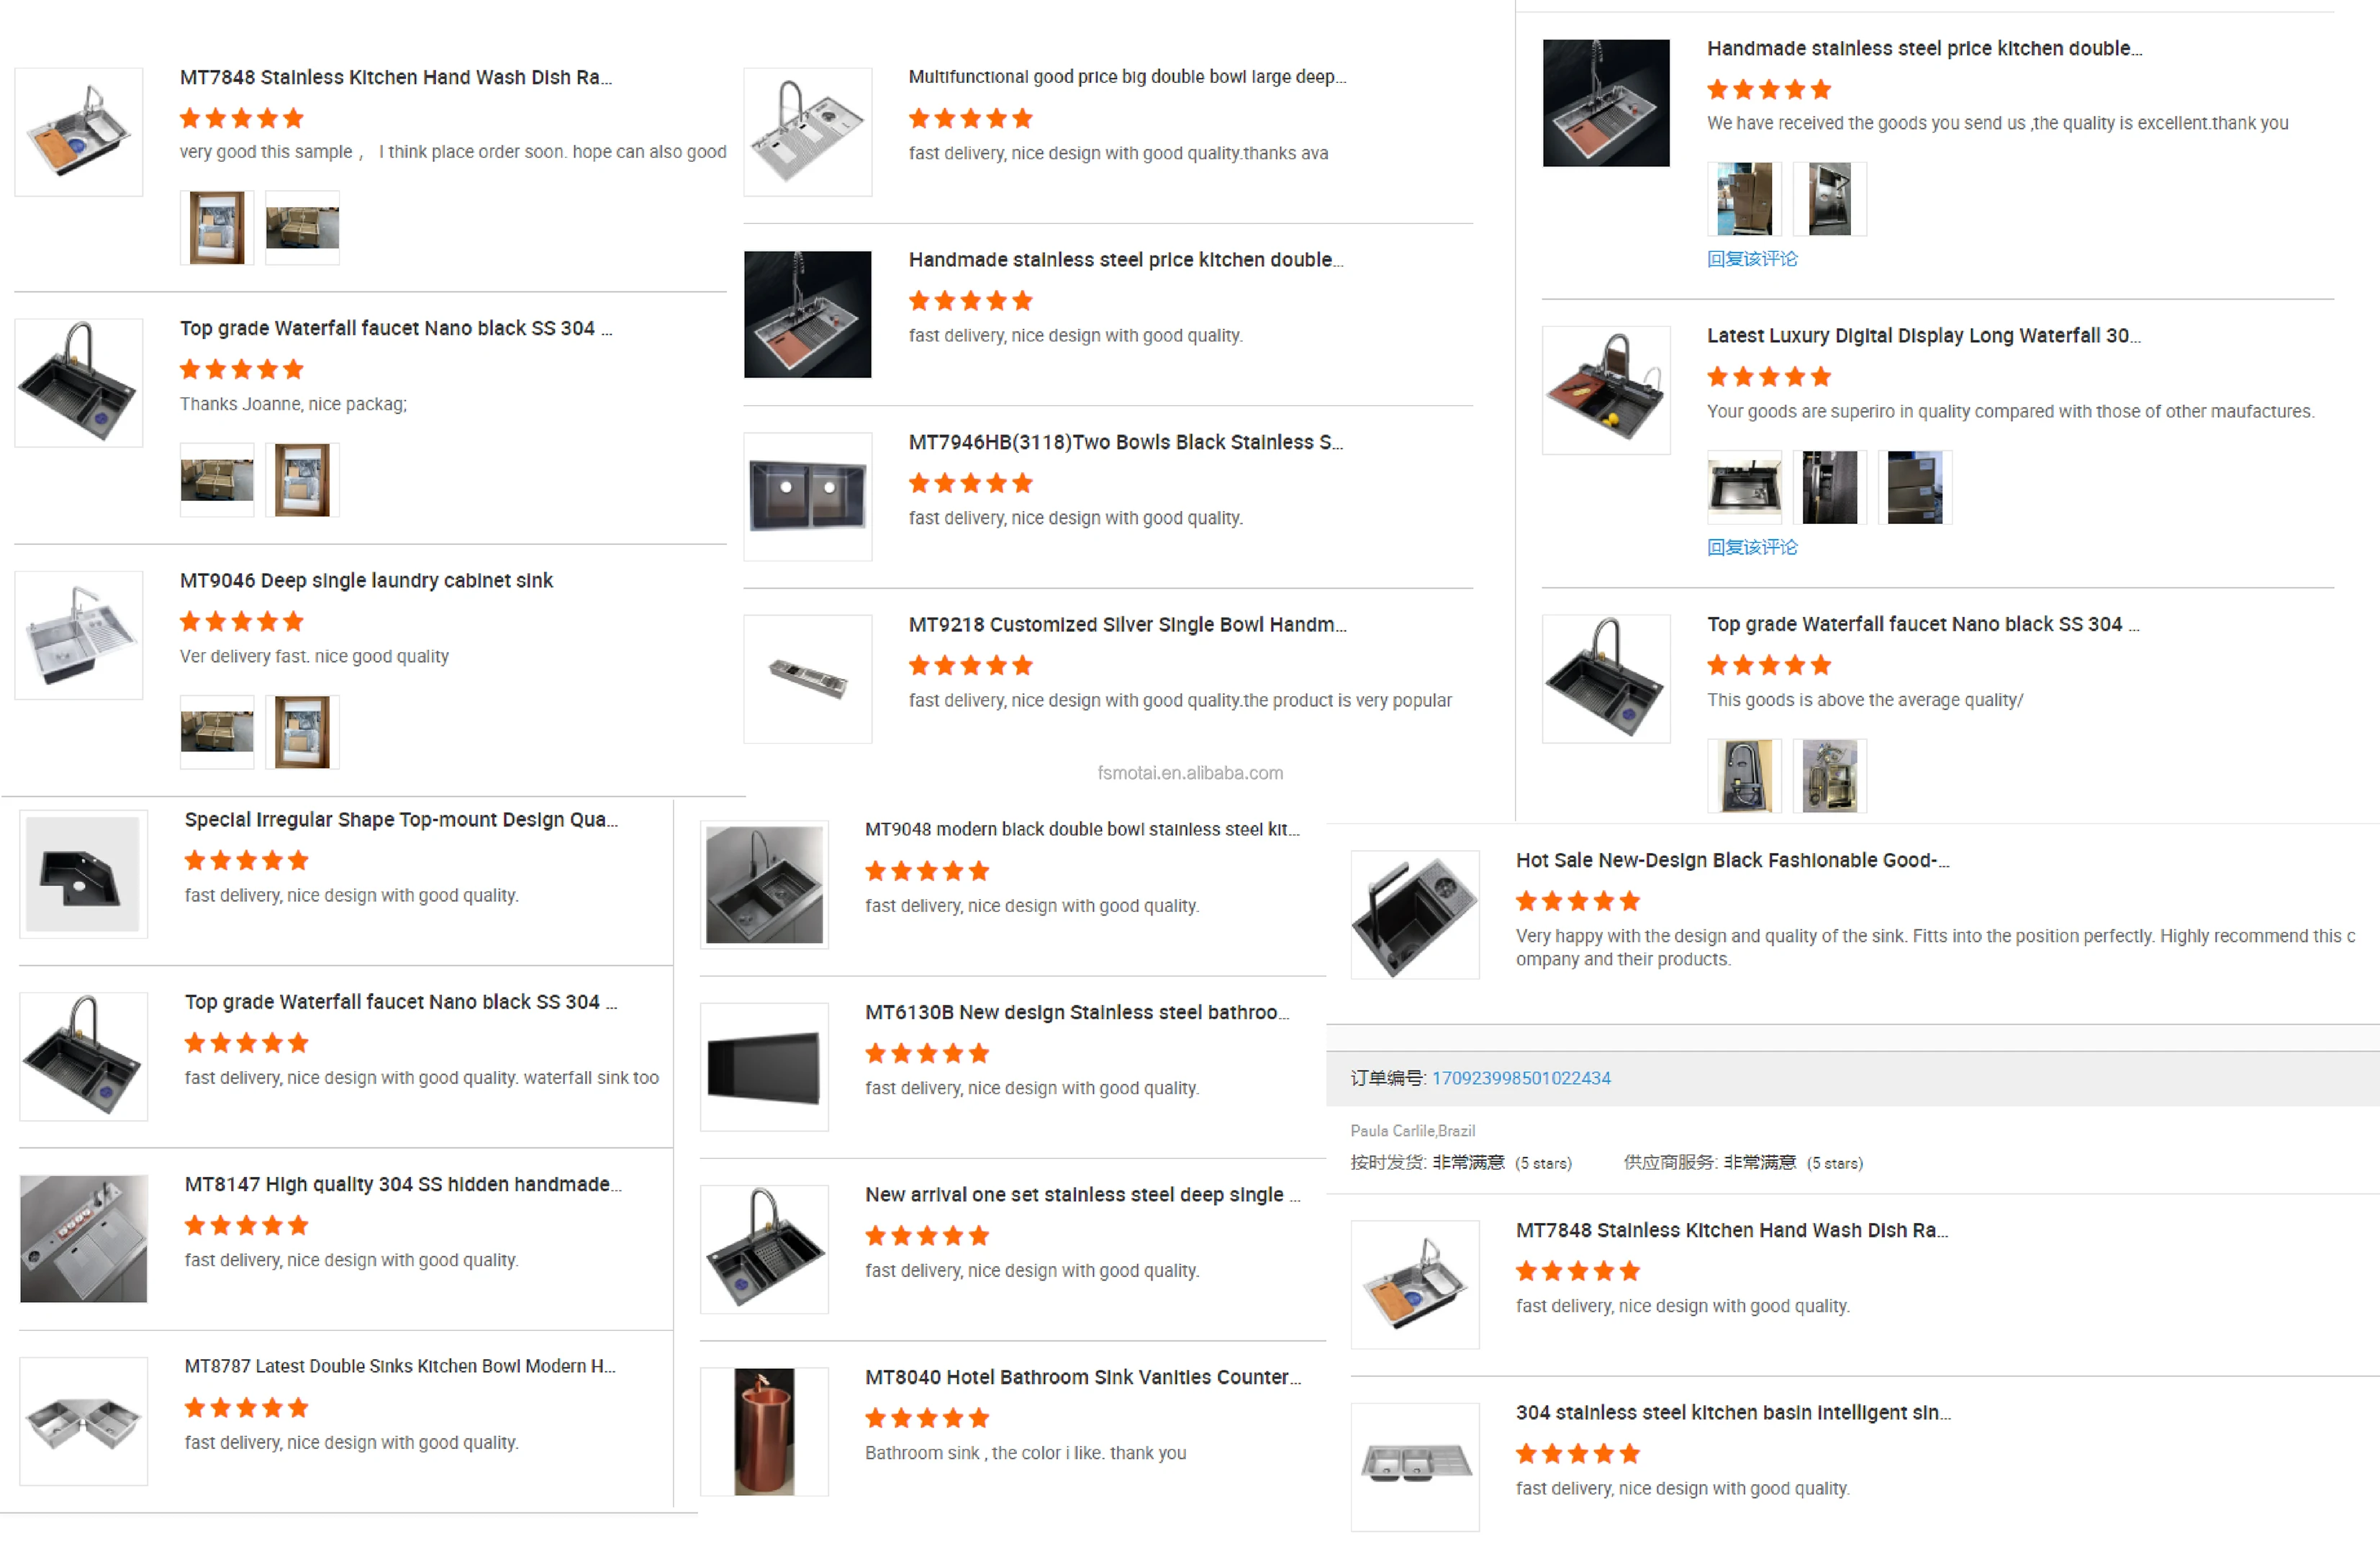Open MT6130B New design Stainless steel bathroom title
This screenshot has height=1544, width=2380.
pos(1077,1012)
